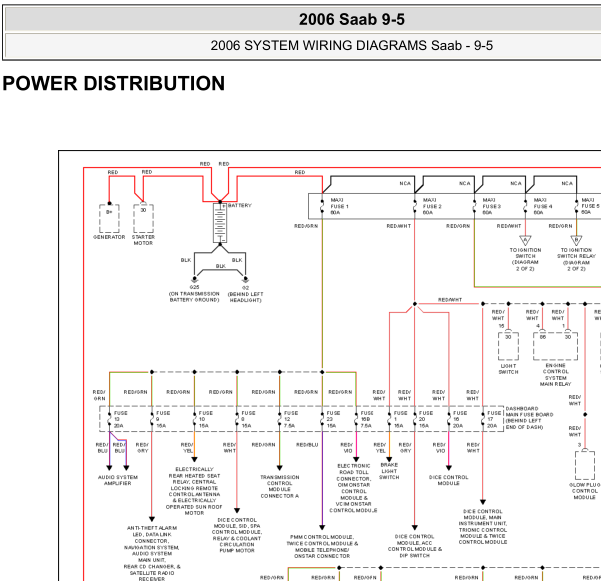Click the G2 ground symbol behind left headlight
The width and height of the screenshot is (601, 581).
[245, 279]
